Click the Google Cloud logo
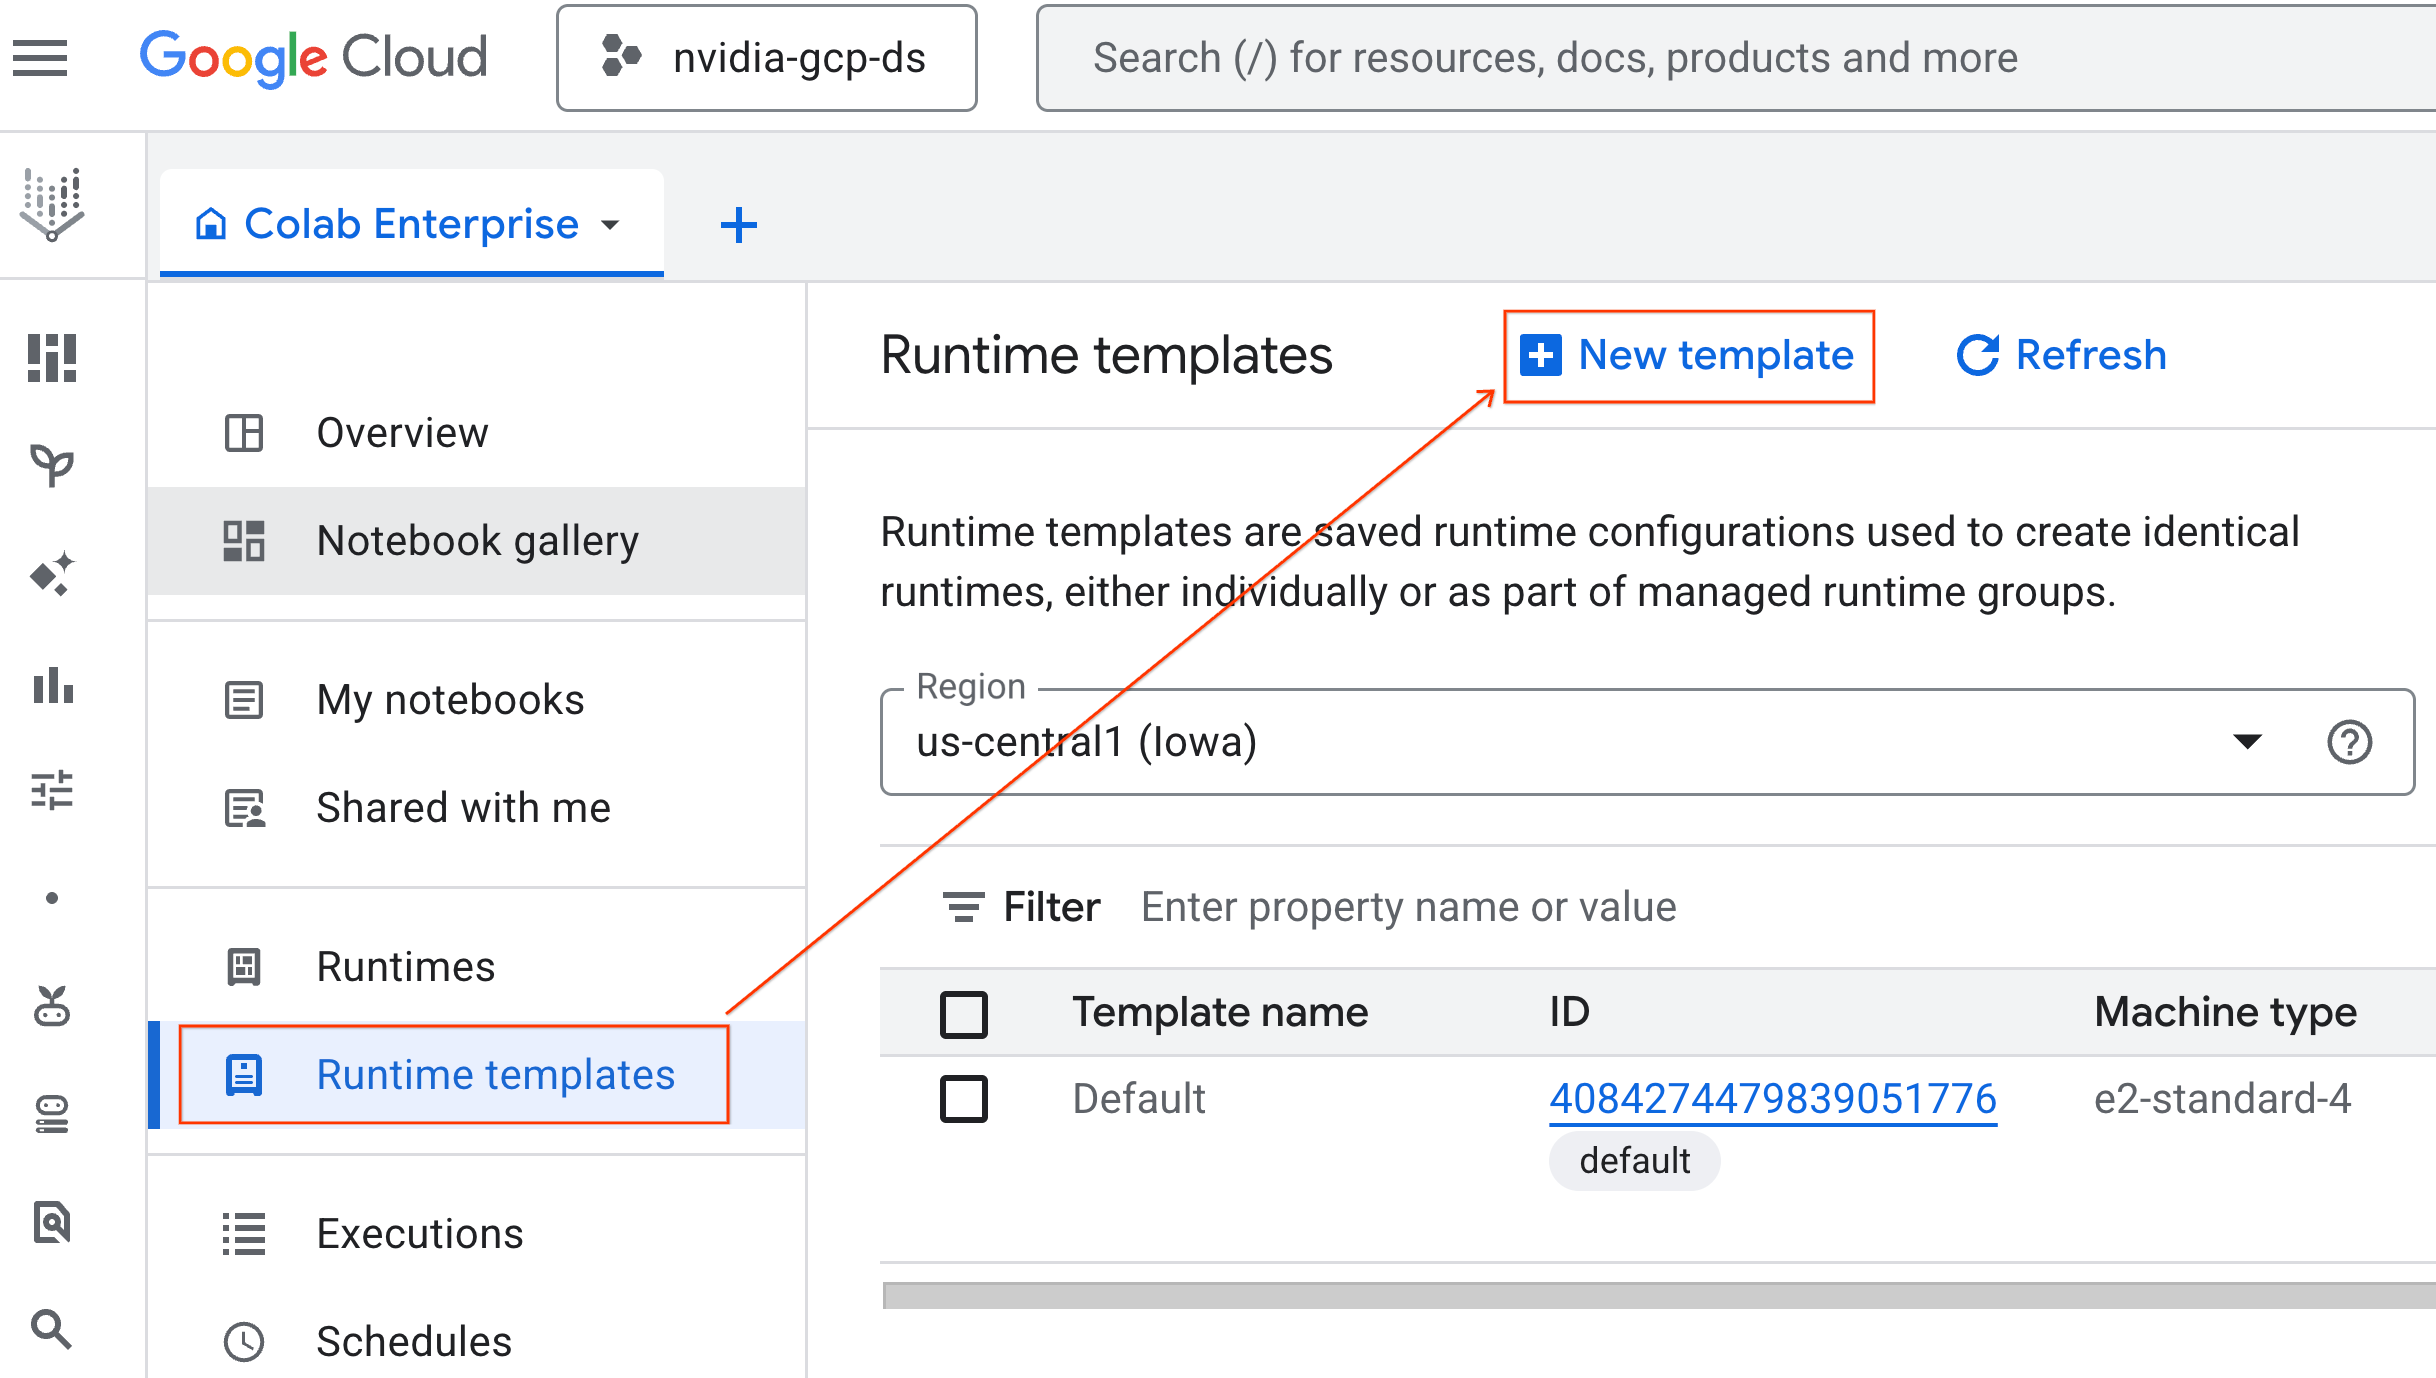 point(313,57)
